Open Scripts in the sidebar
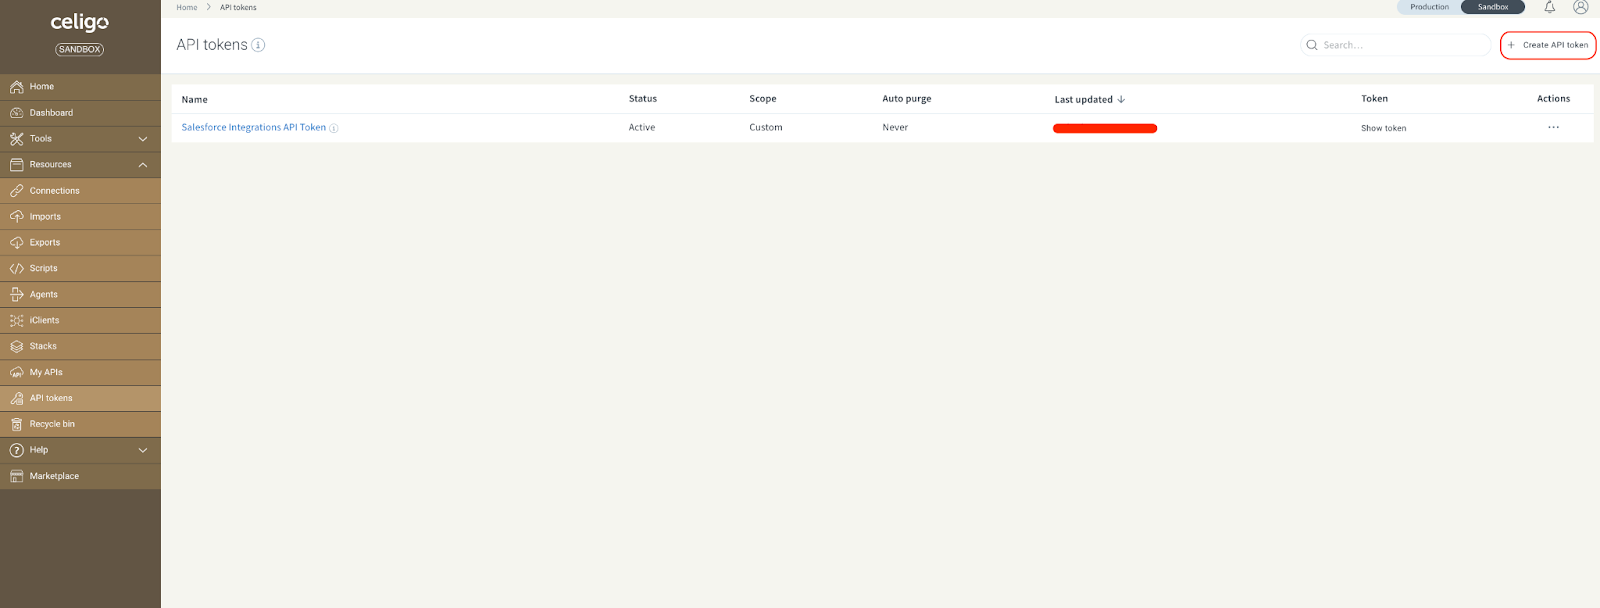 (80, 269)
